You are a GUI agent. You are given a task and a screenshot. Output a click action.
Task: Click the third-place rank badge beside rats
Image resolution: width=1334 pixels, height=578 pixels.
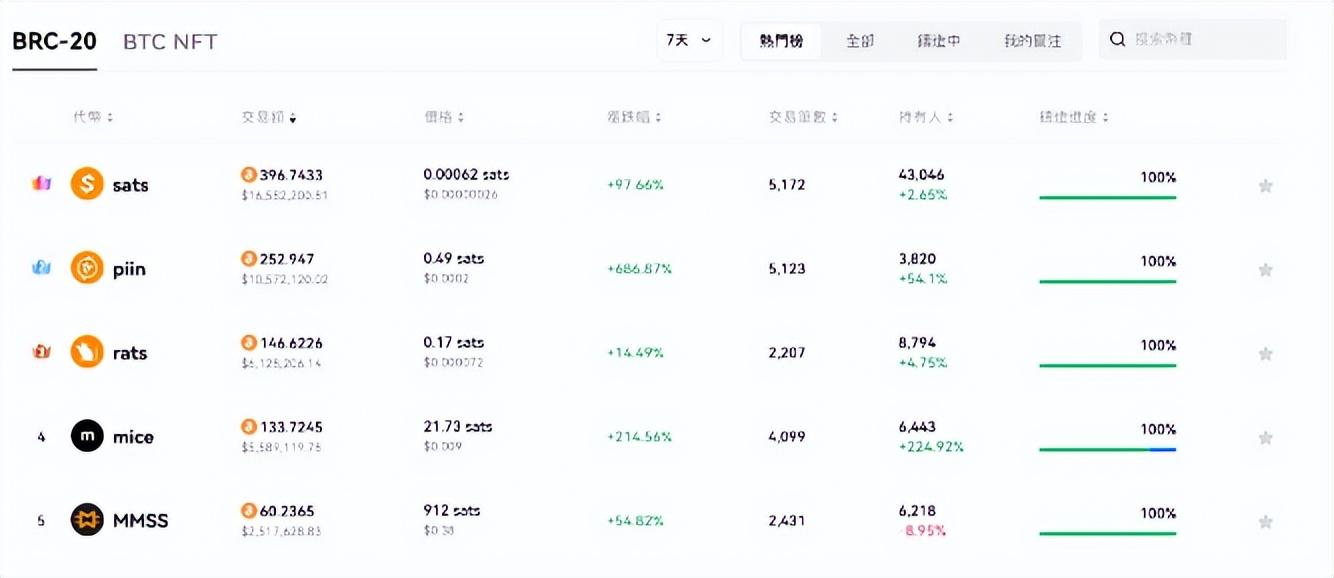click(41, 352)
